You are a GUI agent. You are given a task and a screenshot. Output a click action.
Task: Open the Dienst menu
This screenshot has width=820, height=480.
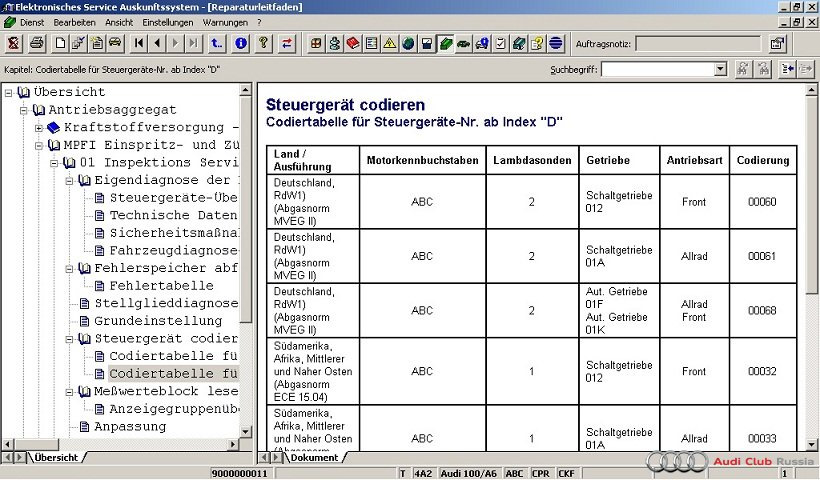pos(32,22)
